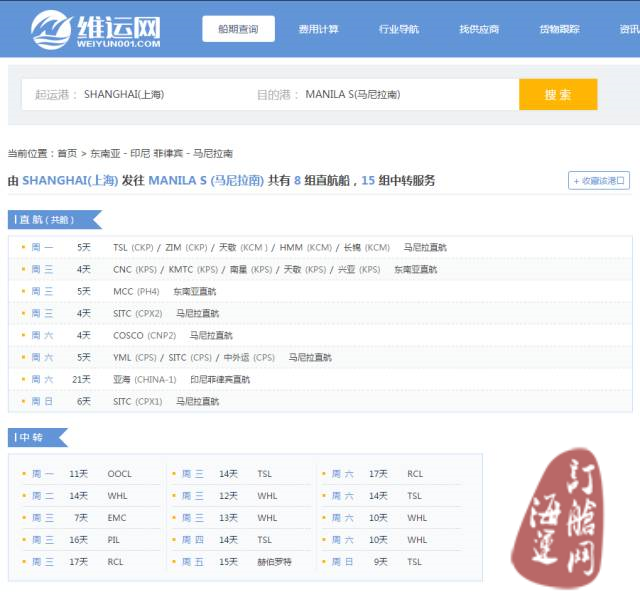The image size is (640, 592).
Task: Open PIL 16天 transfer service
Action: 91,540
